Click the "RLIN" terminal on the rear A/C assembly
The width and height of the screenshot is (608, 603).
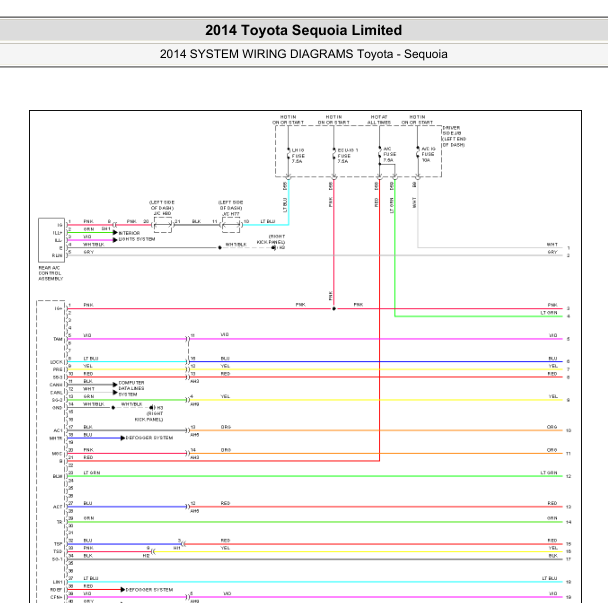[57, 256]
